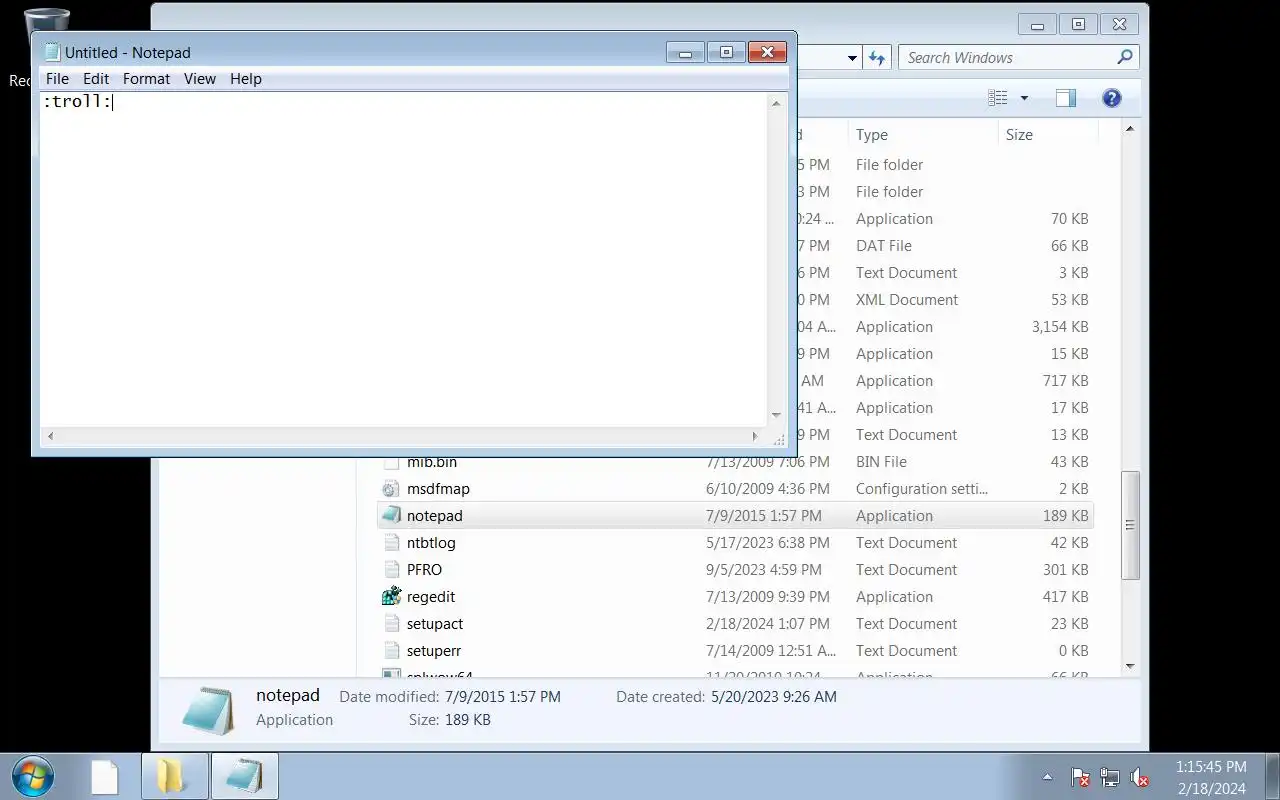Click the 'BIN File' type cell
Screen dimensions: 1280x800
click(x=881, y=462)
